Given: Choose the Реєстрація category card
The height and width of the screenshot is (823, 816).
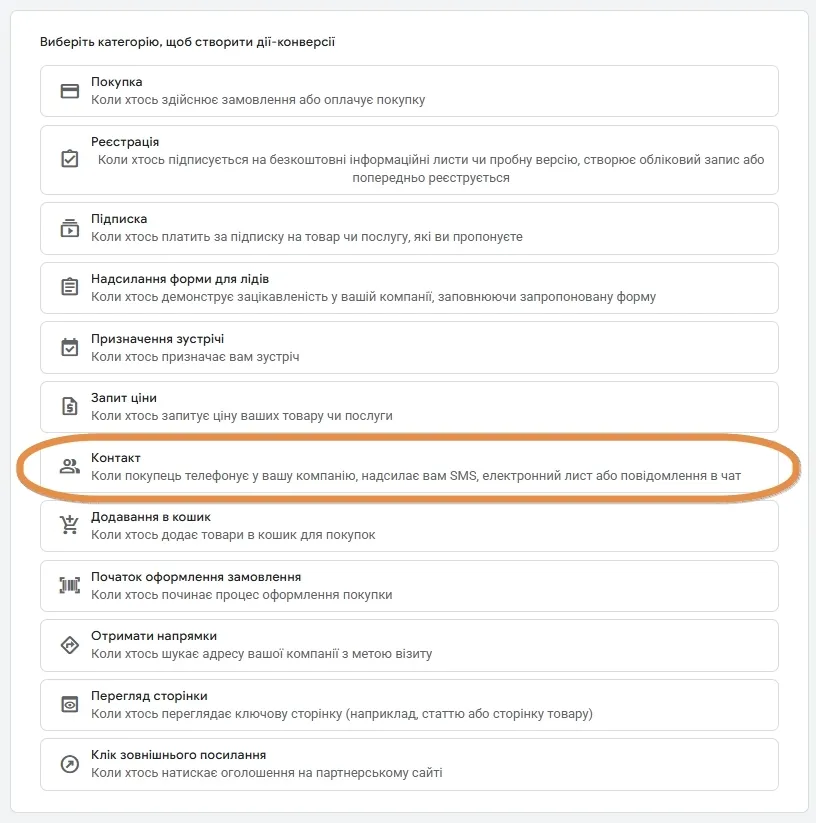Looking at the screenshot, I should (x=409, y=160).
